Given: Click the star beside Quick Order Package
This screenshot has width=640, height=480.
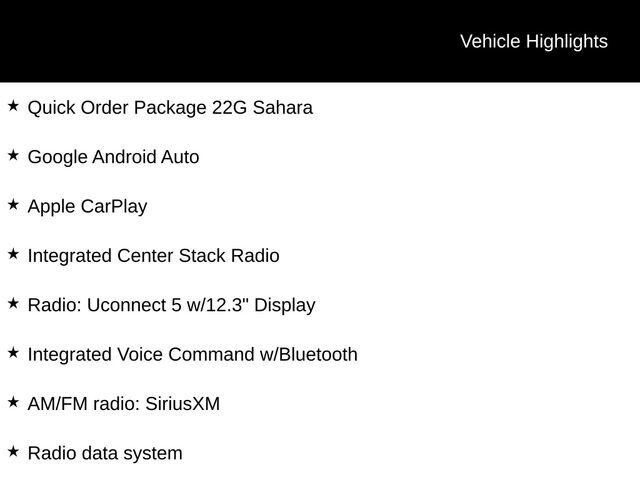Looking at the screenshot, I should click(x=13, y=106).
